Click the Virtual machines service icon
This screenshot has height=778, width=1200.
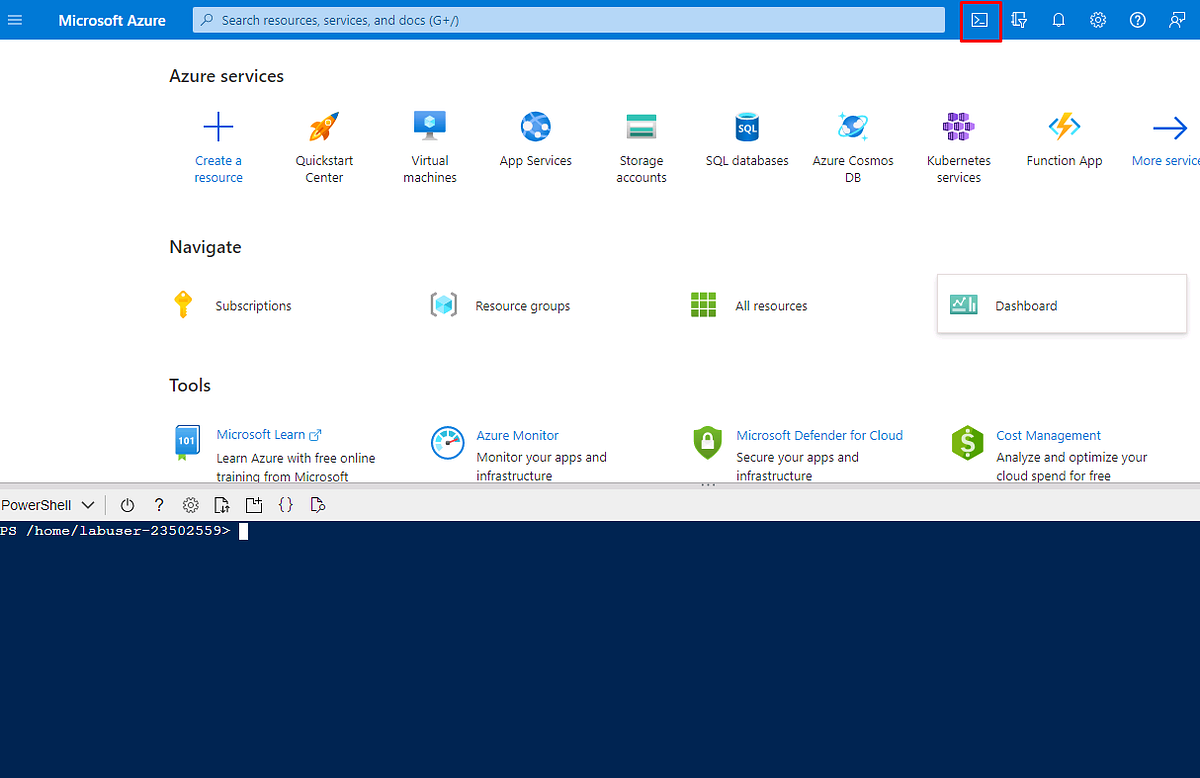(x=429, y=126)
